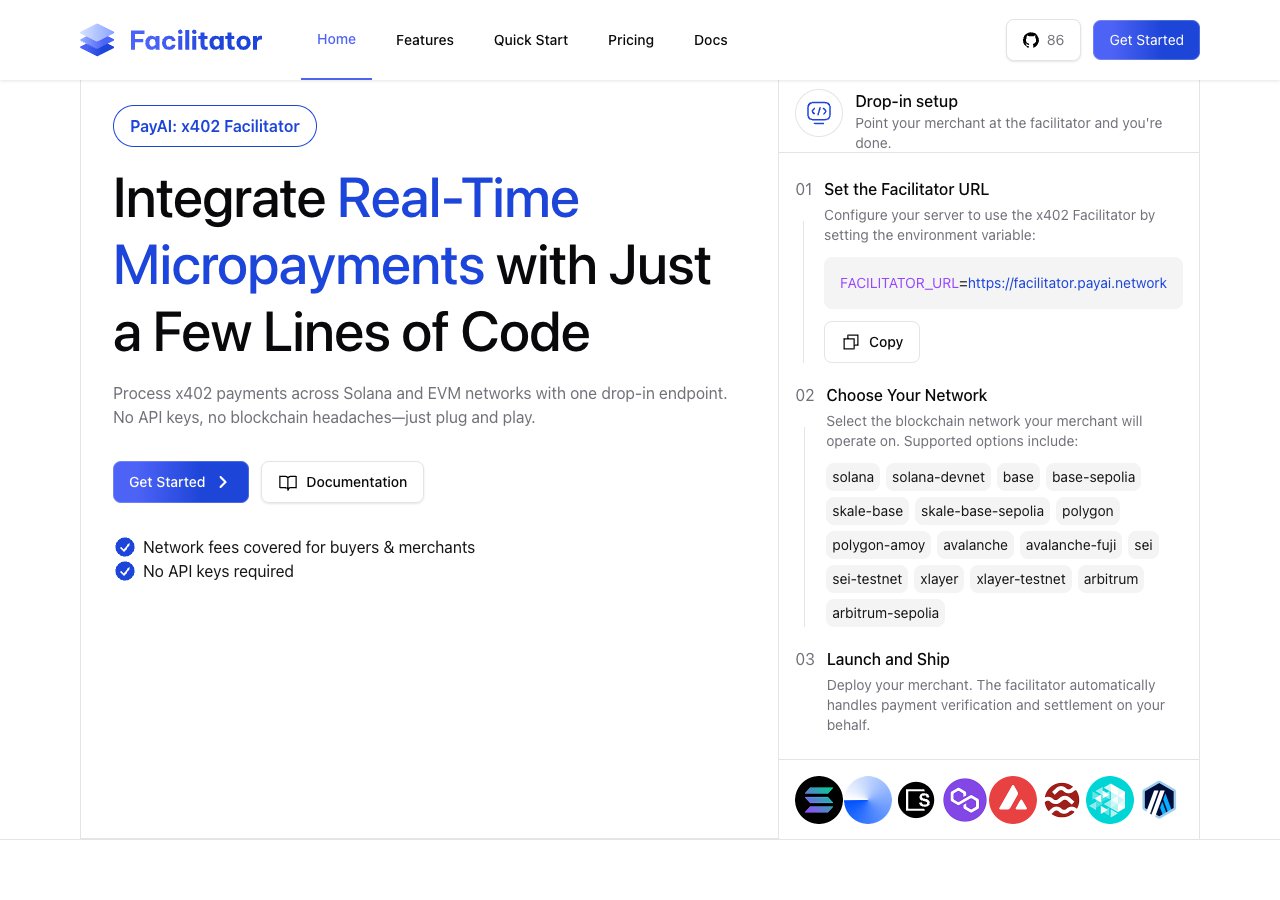Image resolution: width=1280 pixels, height=900 pixels.
Task: Click the "Drop-in setup" title
Action: [x=906, y=101]
